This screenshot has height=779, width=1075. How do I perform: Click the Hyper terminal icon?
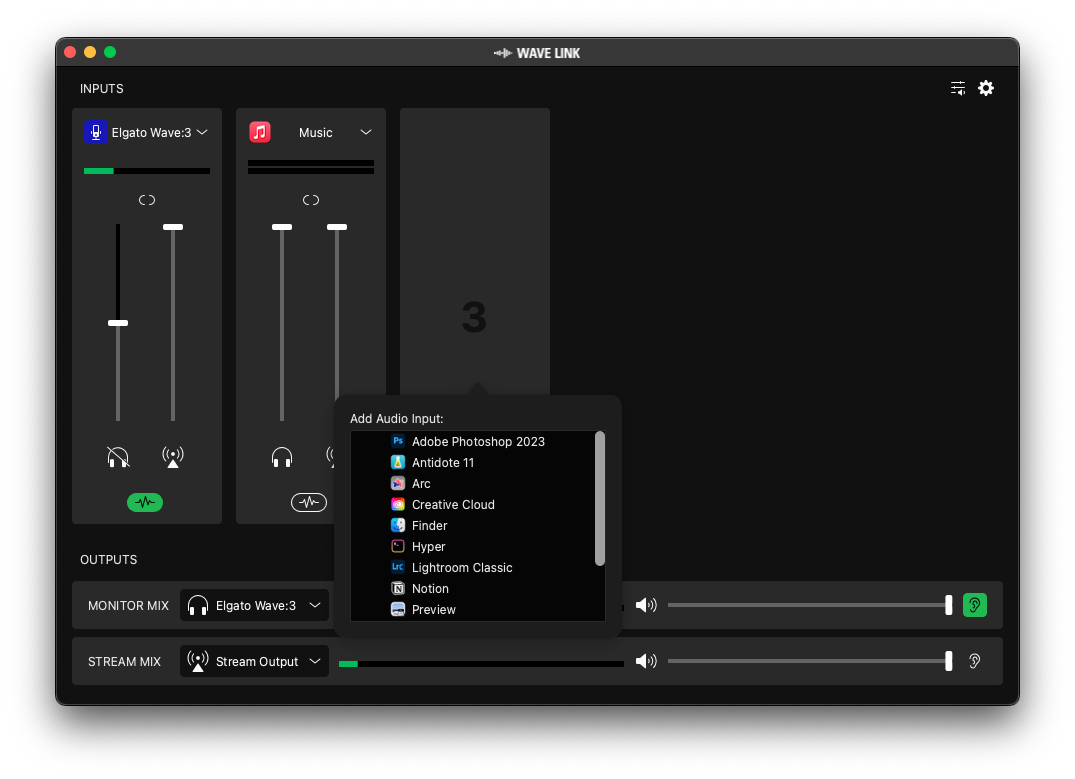pos(398,547)
